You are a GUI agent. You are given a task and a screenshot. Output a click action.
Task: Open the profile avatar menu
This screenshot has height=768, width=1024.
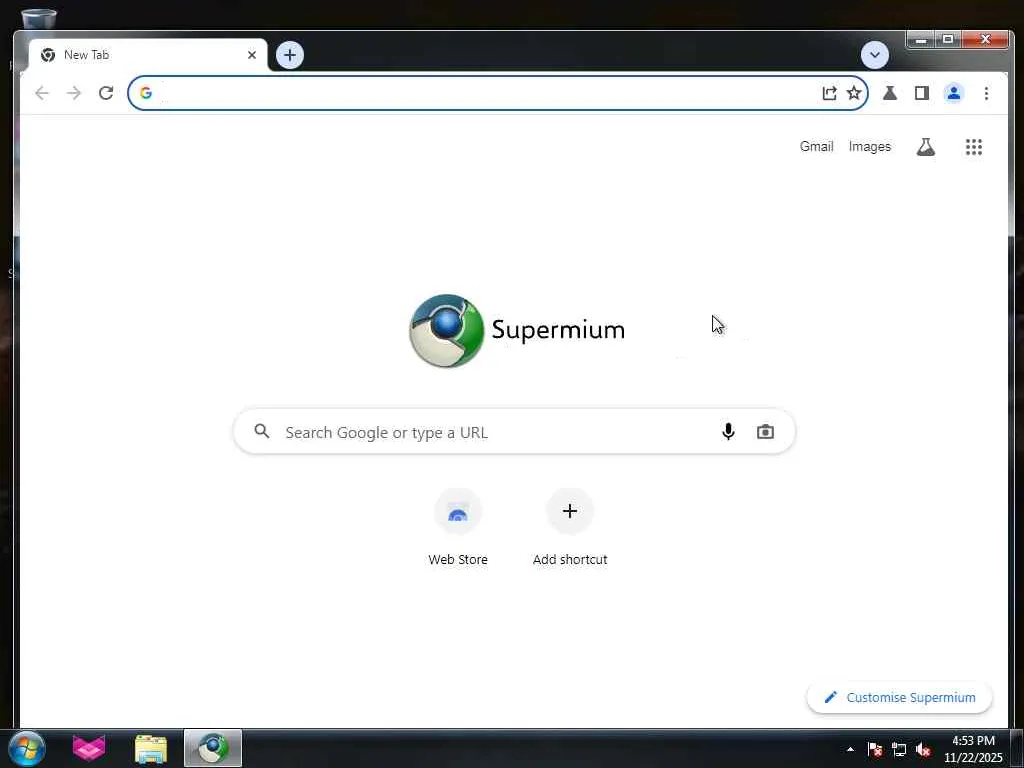pos(953,93)
